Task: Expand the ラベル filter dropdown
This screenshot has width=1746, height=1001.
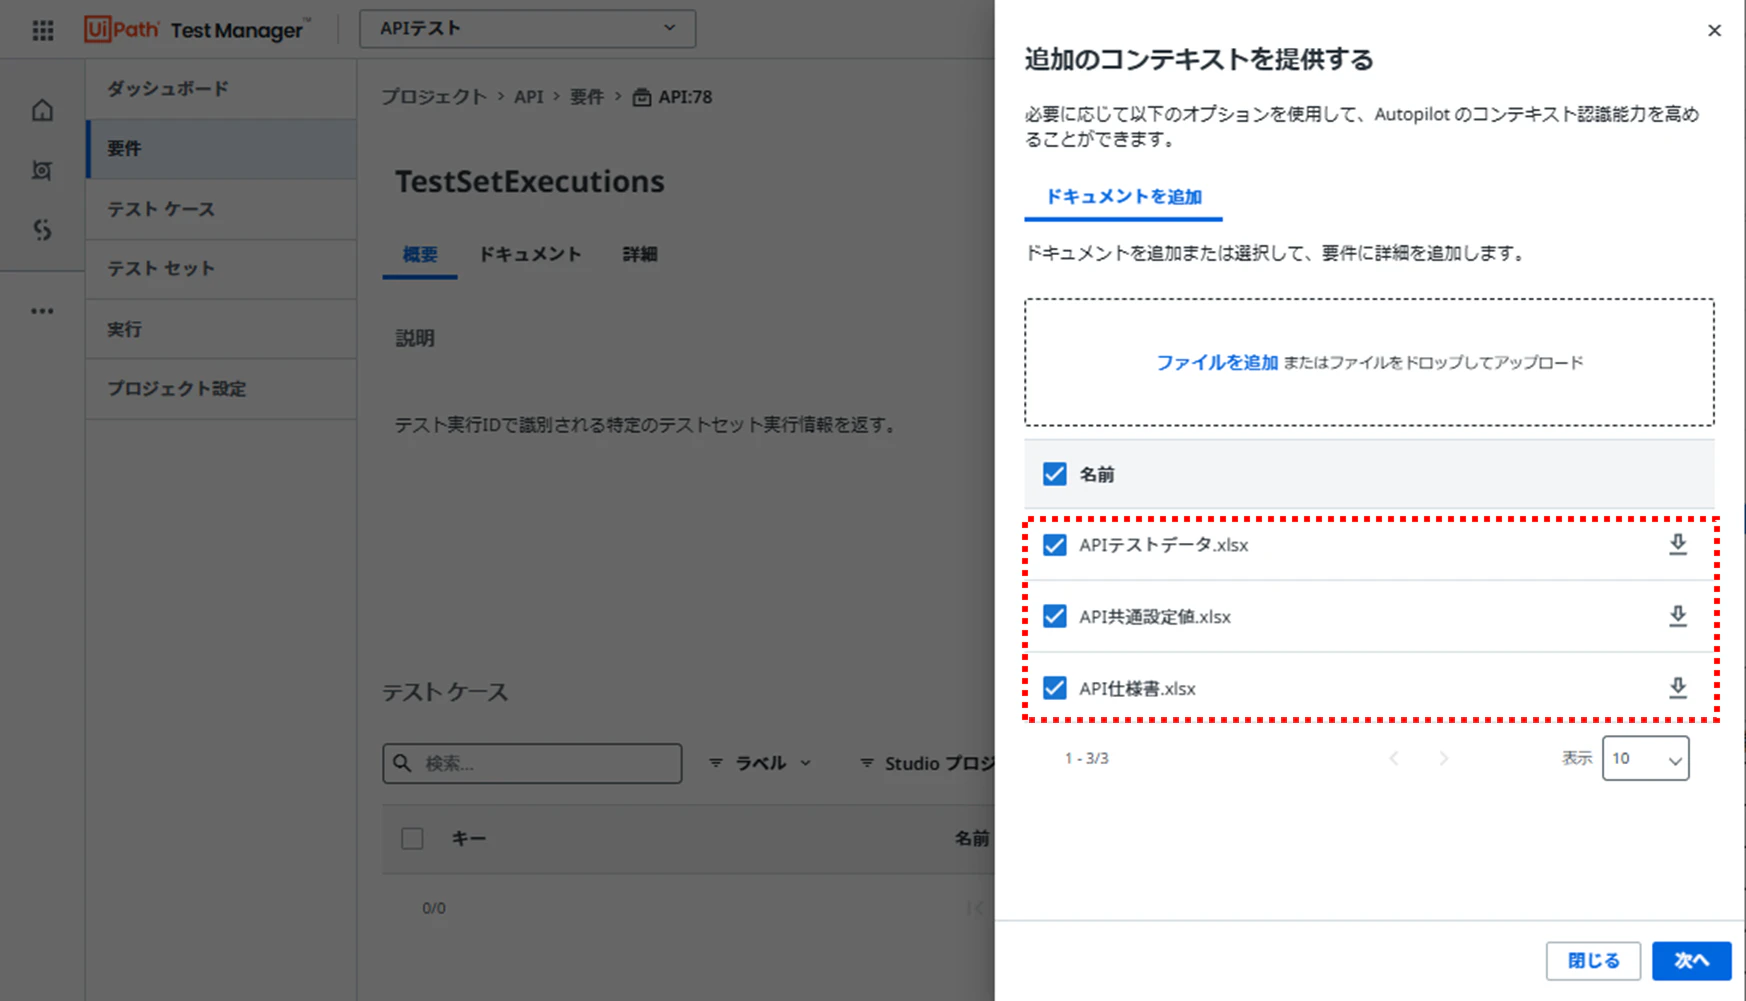Action: pyautogui.click(x=760, y=763)
